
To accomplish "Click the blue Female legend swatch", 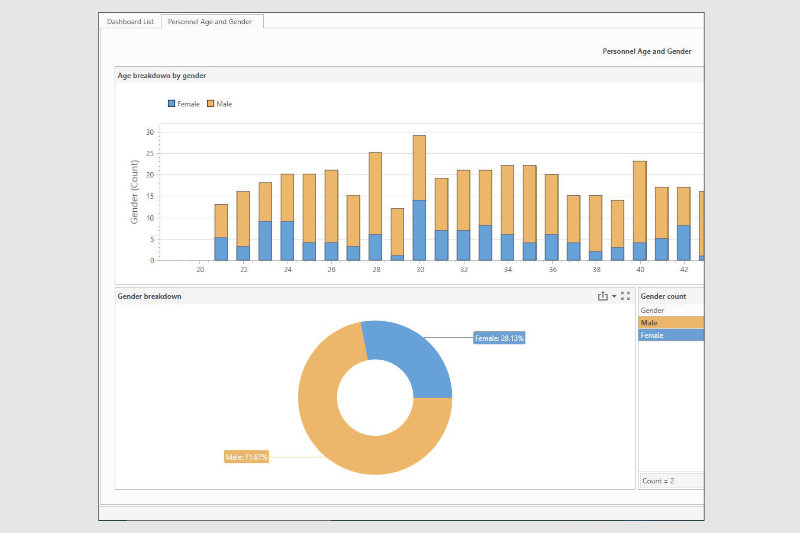I will 171,104.
